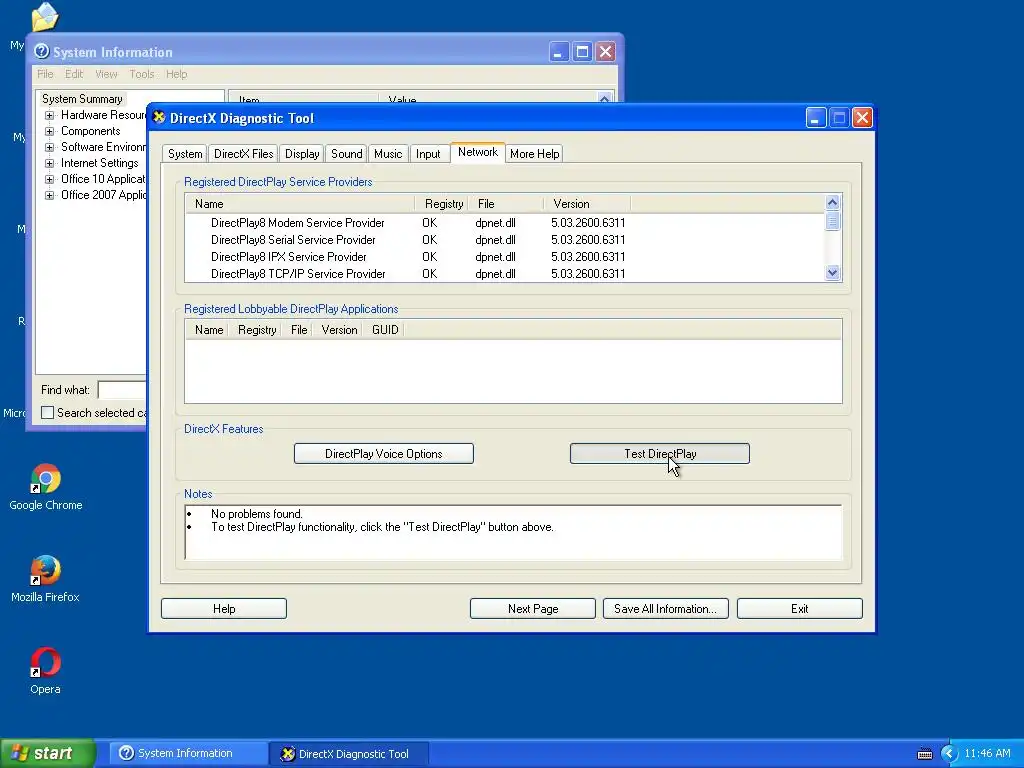Open Edit menu in System Information
This screenshot has height=768, width=1024.
click(74, 74)
